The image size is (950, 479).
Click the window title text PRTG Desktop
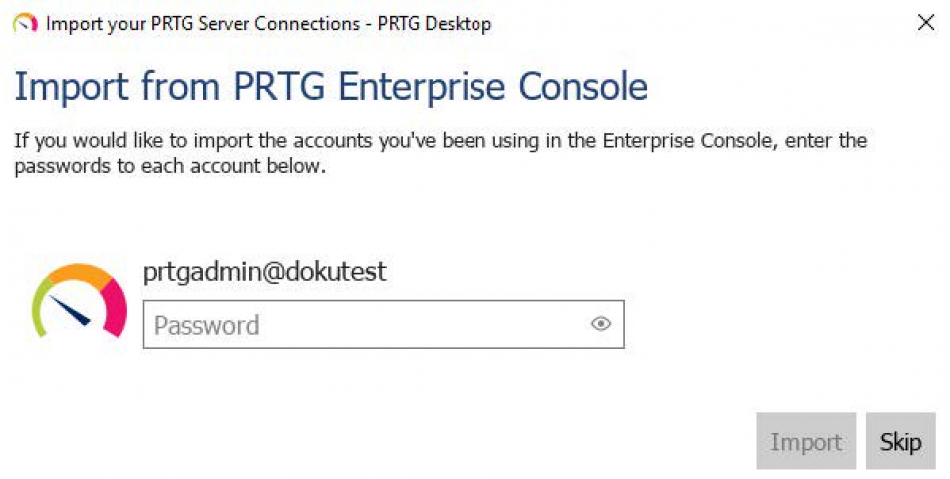[x=434, y=24]
